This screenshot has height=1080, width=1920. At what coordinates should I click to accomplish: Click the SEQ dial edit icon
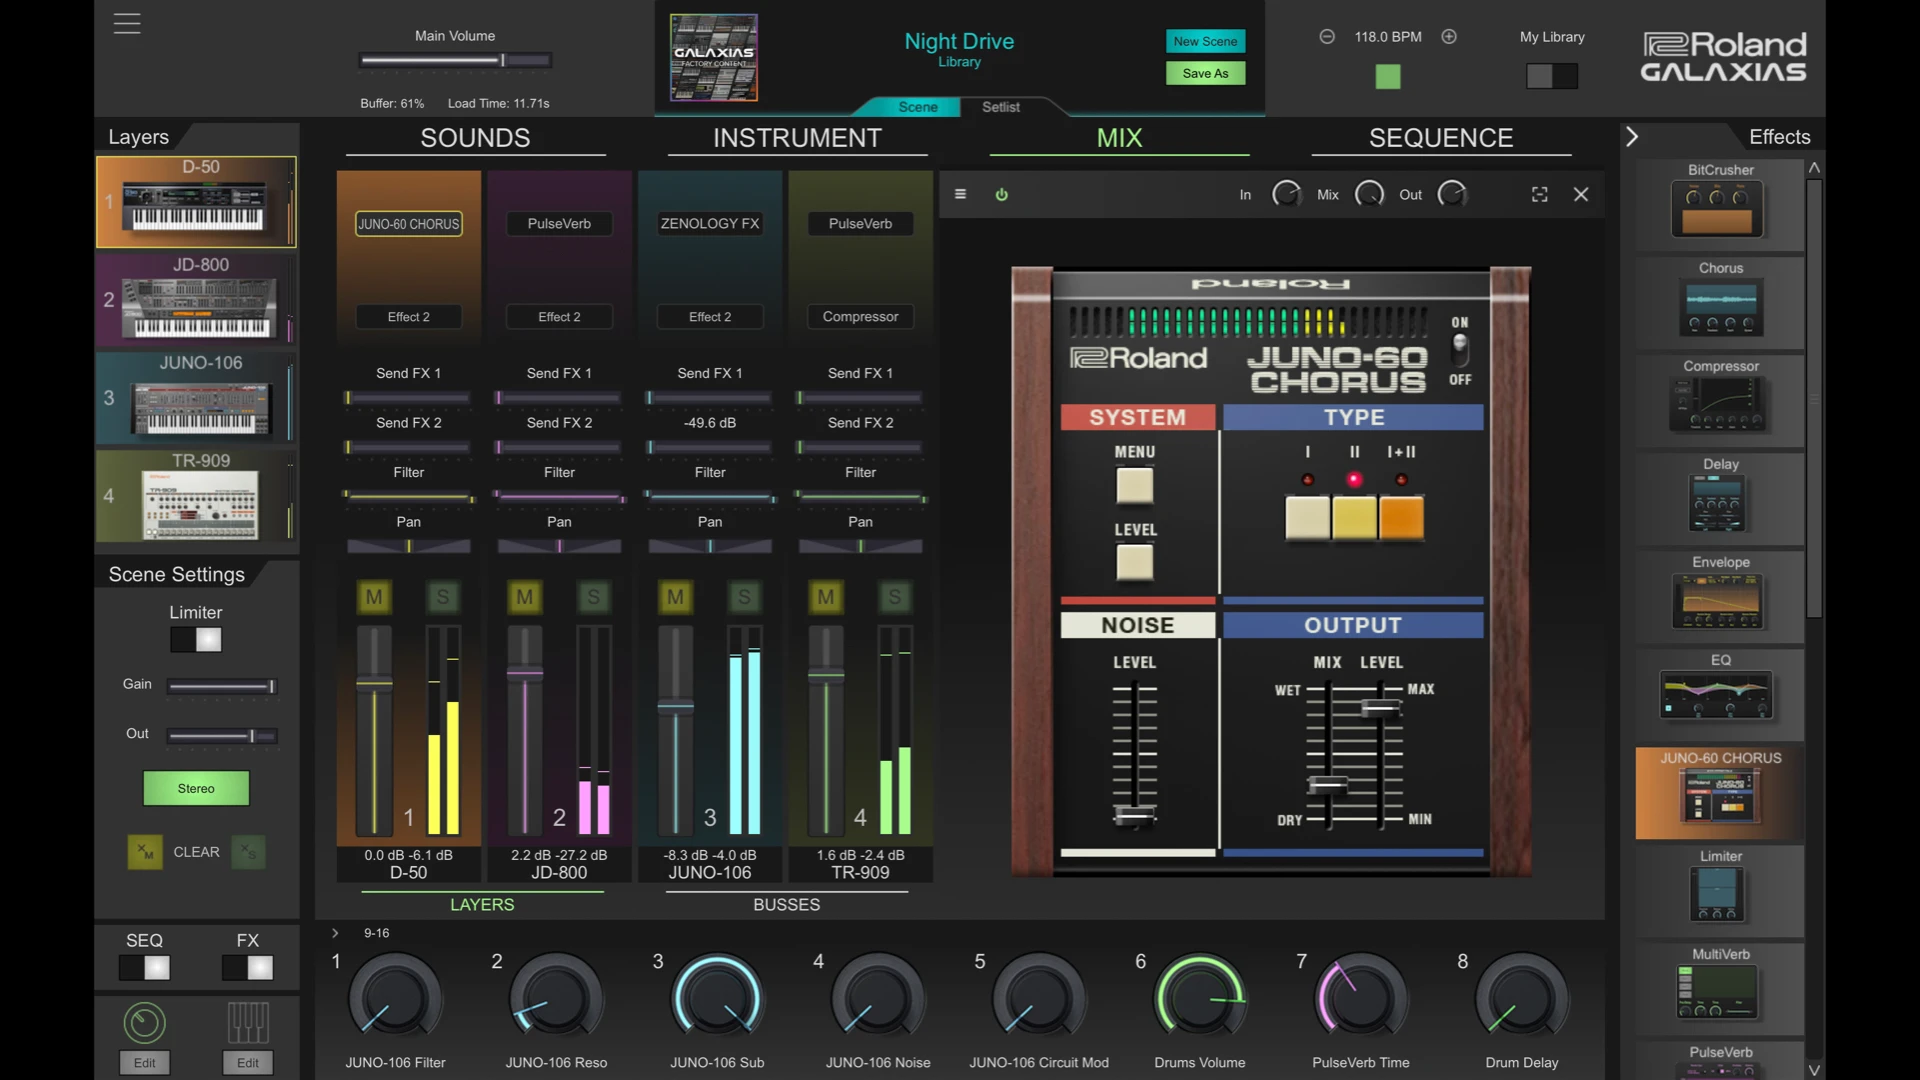[x=144, y=1022]
